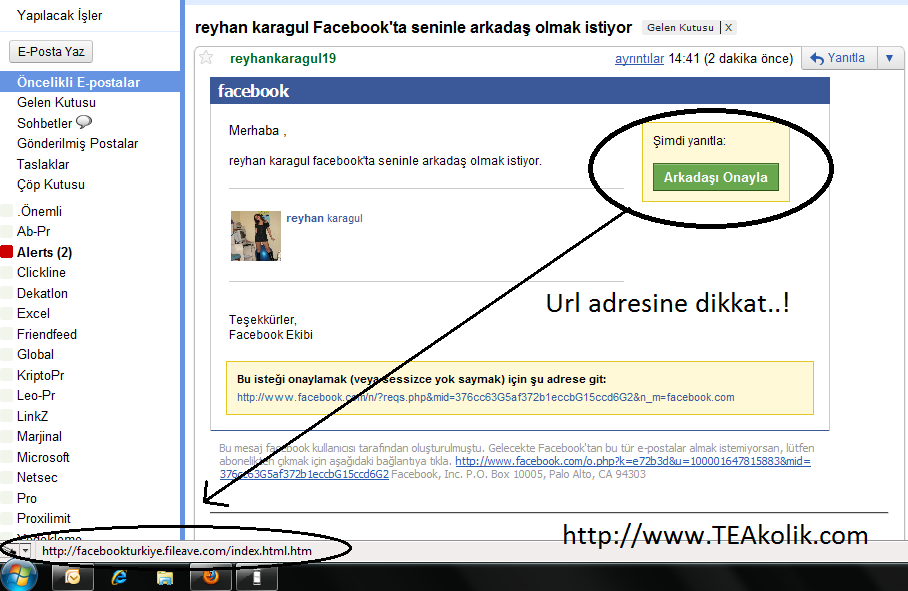
Task: Select the Dekatlon label
Action: 42,293
